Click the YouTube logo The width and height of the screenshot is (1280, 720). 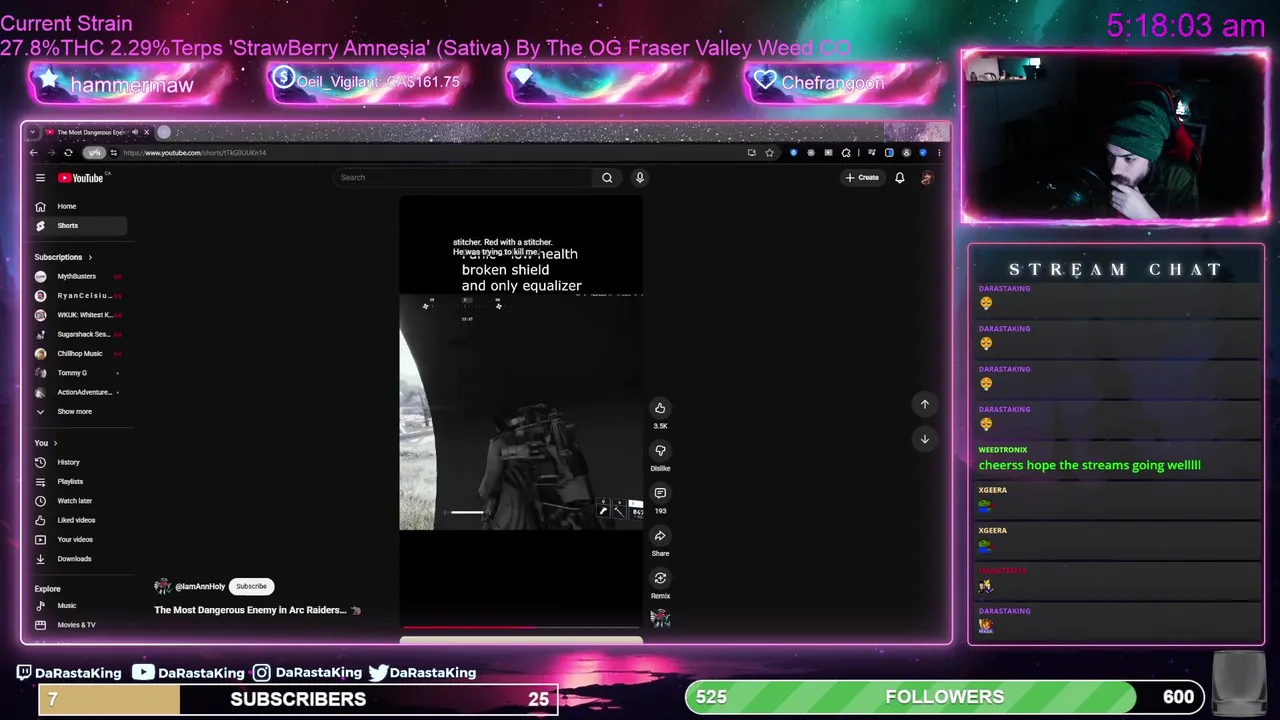pos(81,178)
